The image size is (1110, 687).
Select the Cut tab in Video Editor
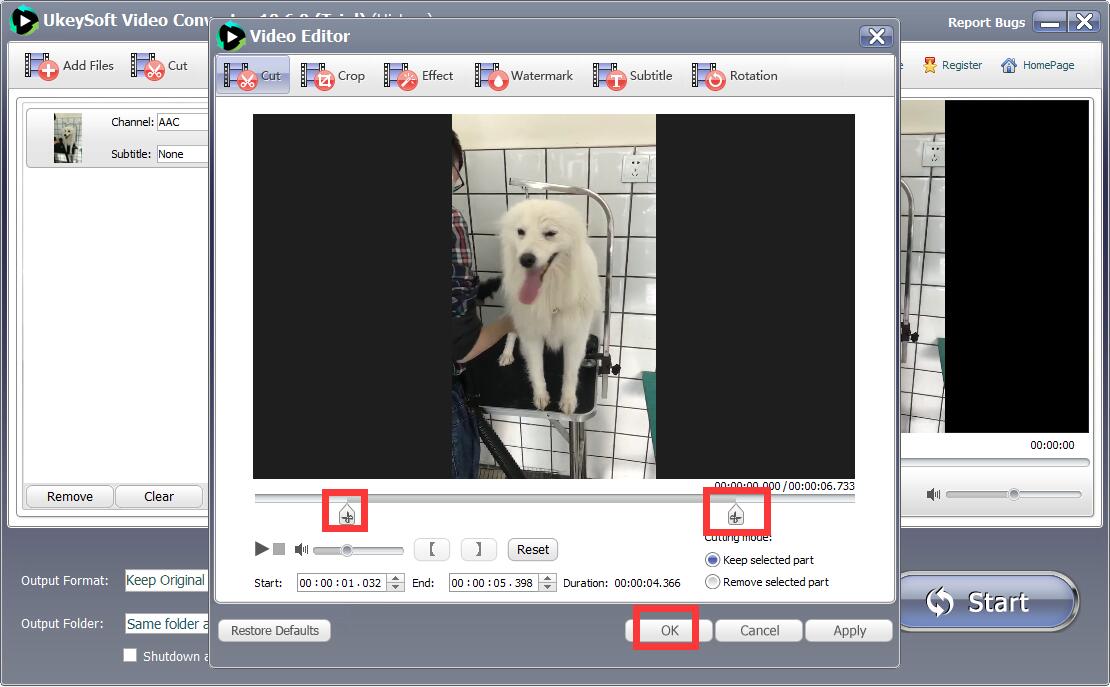[253, 75]
